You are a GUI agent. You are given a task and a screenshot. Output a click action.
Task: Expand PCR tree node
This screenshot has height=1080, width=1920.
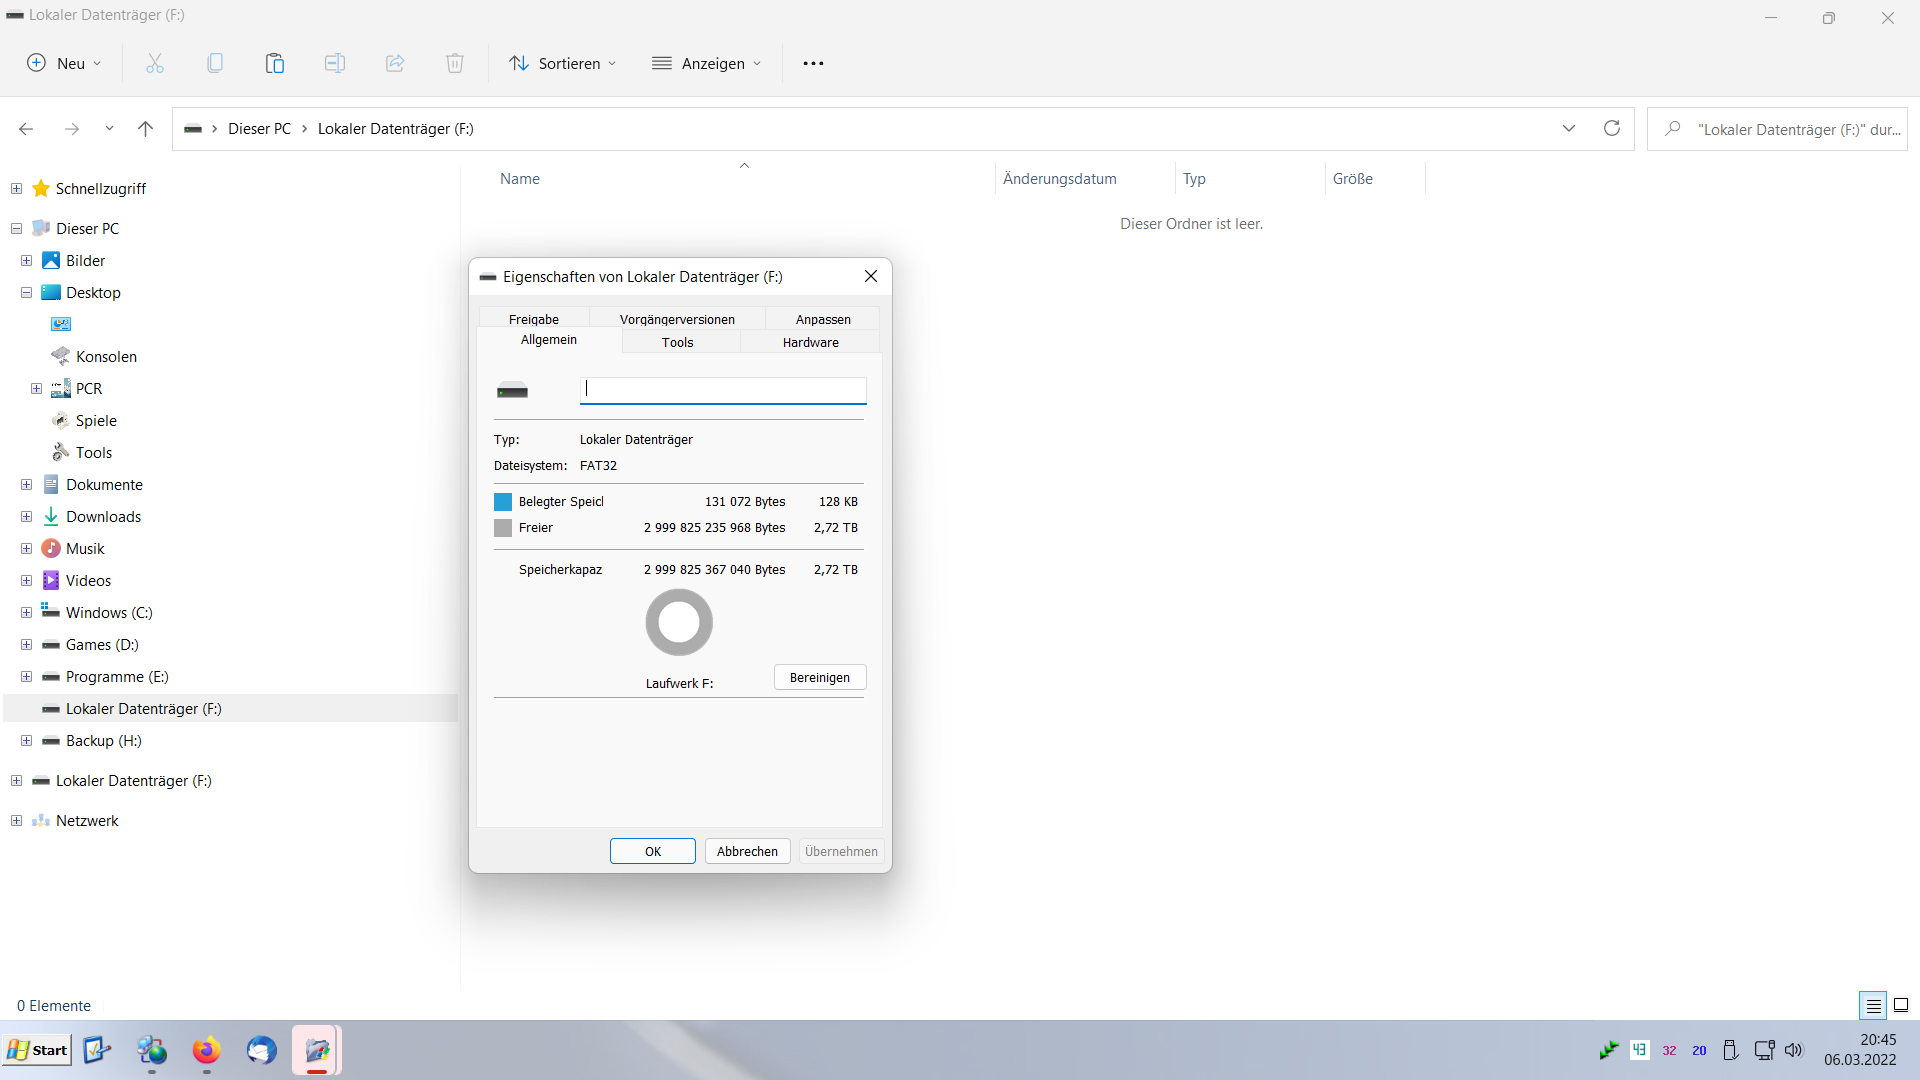click(x=36, y=389)
